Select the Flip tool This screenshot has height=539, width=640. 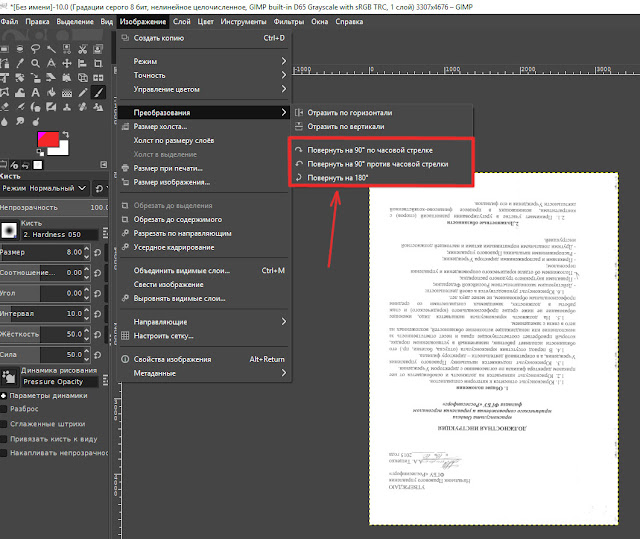click(98, 78)
